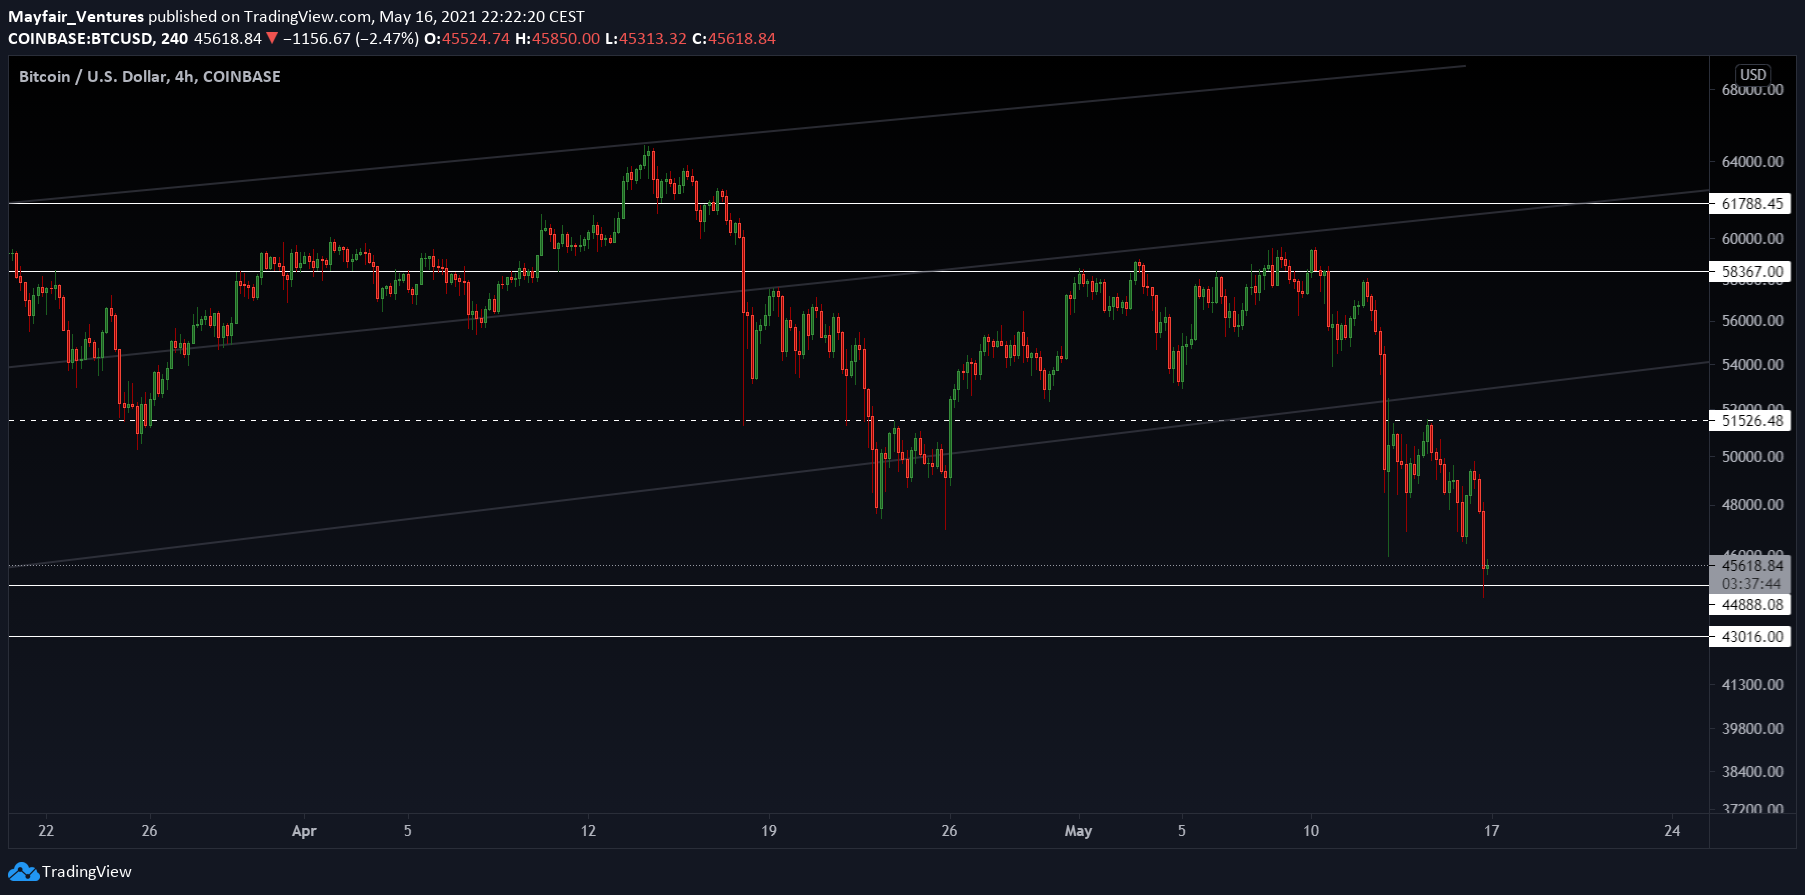Screen dimensions: 1805x895
Task: Click the −1156.67 (−2.47%) change value
Action: (351, 39)
